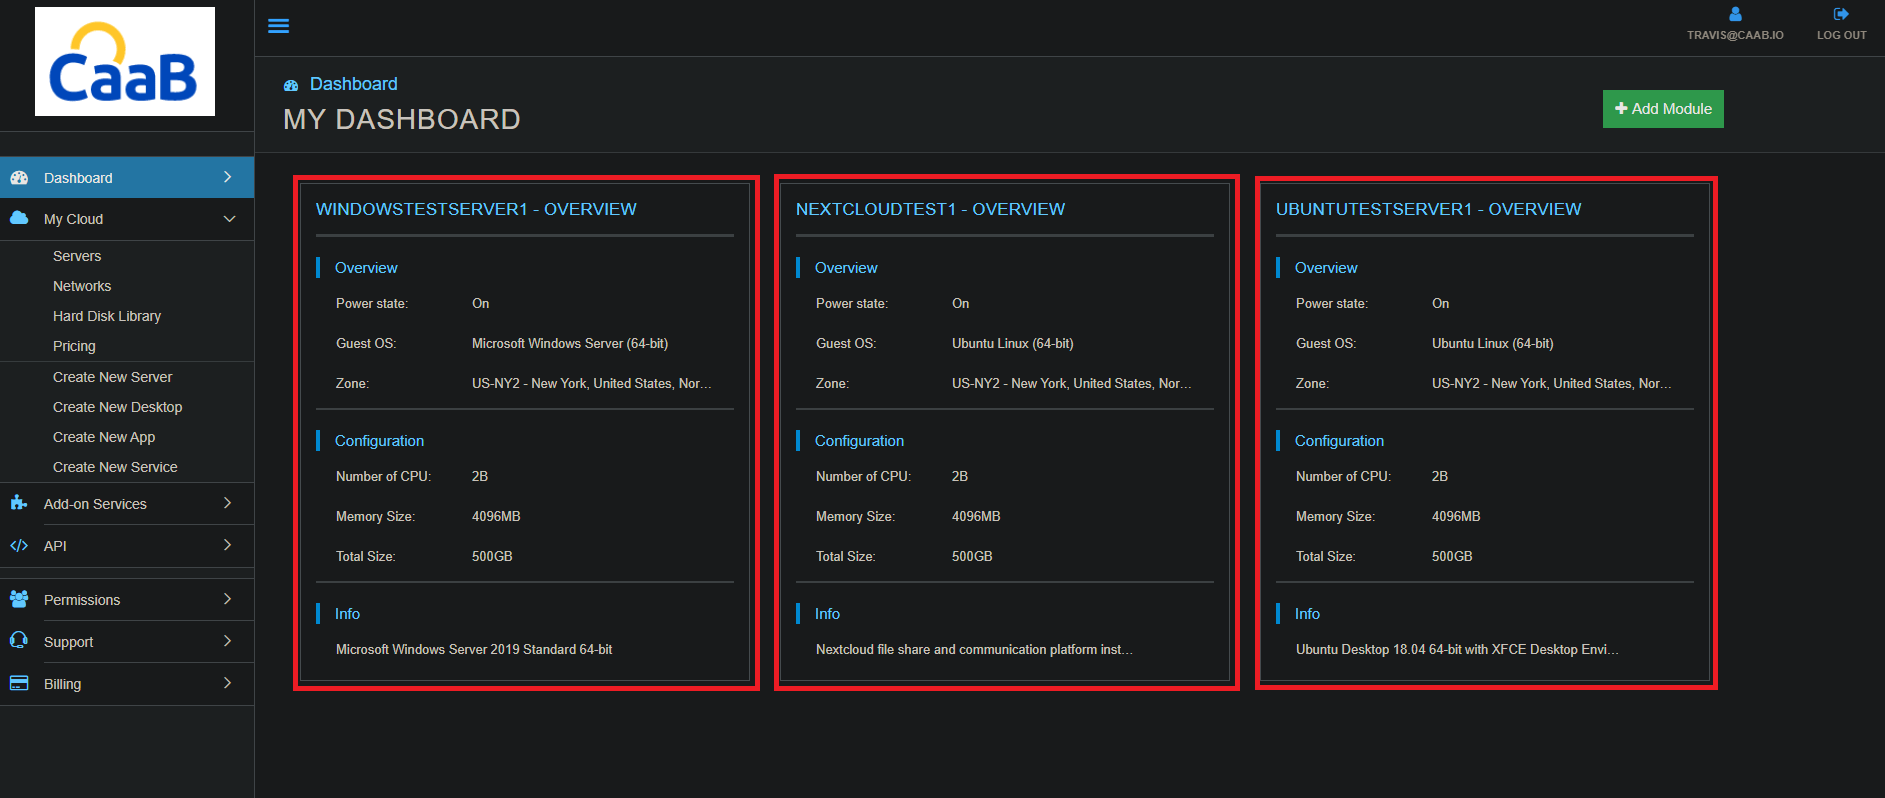Click 'Microsoft Windows Server 2019 Standard 64-bit' text
The width and height of the screenshot is (1885, 798).
tap(474, 649)
